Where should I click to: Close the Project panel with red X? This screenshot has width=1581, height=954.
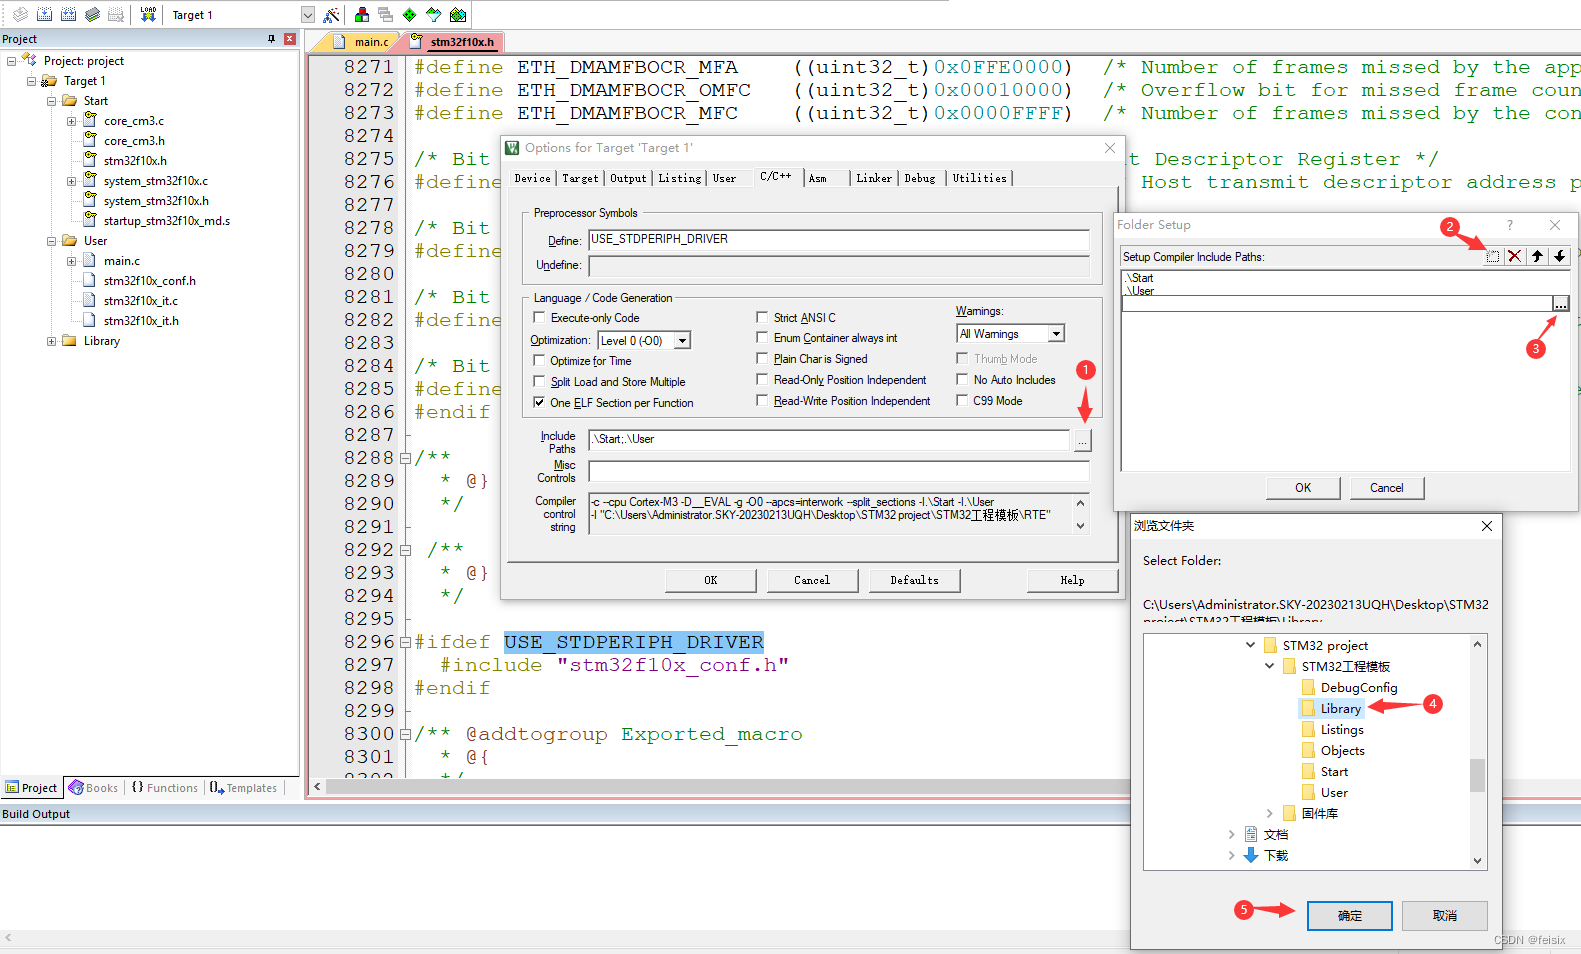coord(290,38)
